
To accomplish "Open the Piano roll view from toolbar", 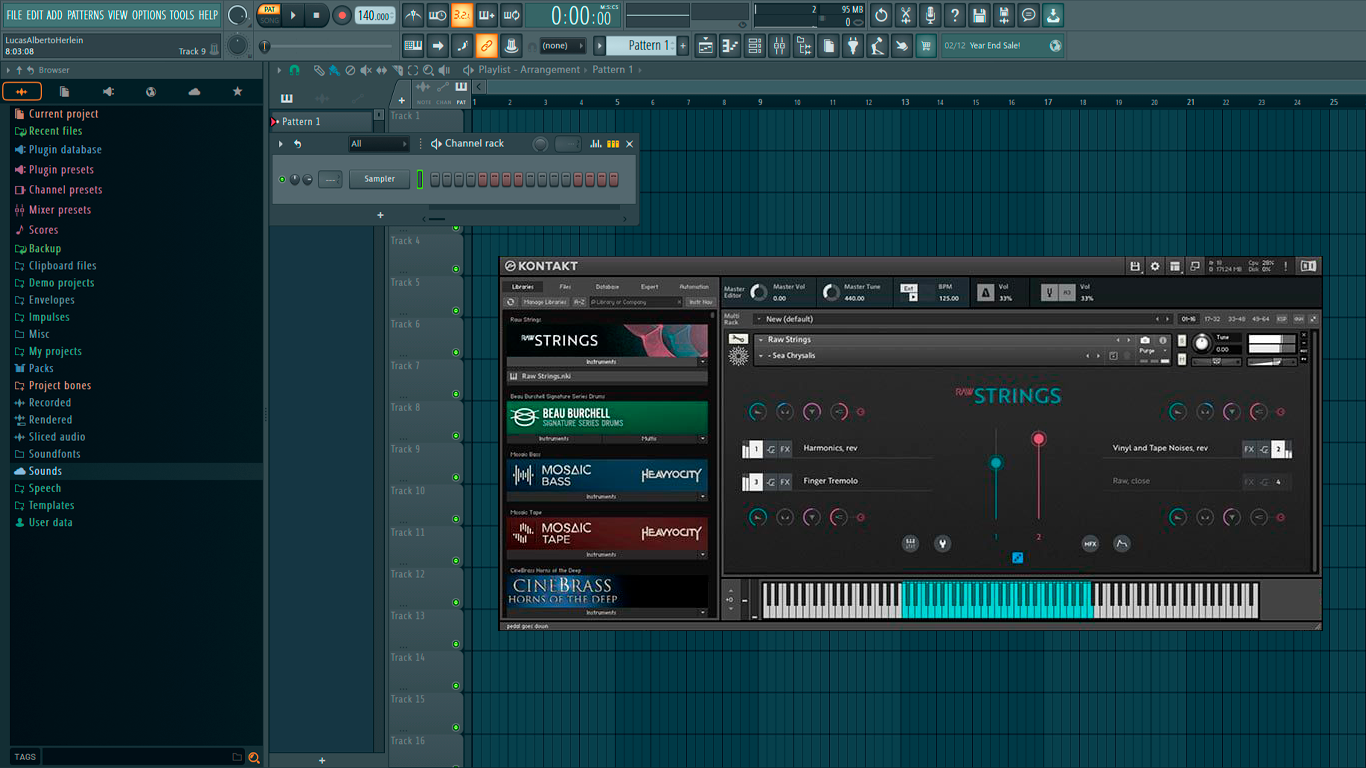I will click(x=730, y=46).
